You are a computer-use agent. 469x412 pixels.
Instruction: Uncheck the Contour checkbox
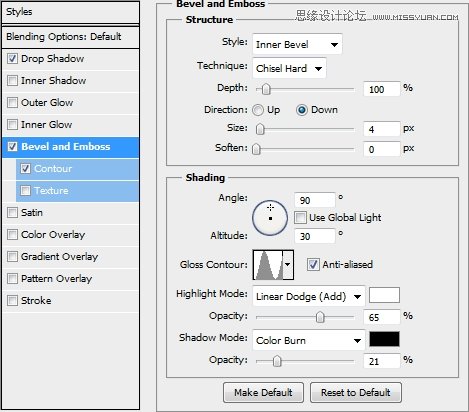pyautogui.click(x=26, y=169)
